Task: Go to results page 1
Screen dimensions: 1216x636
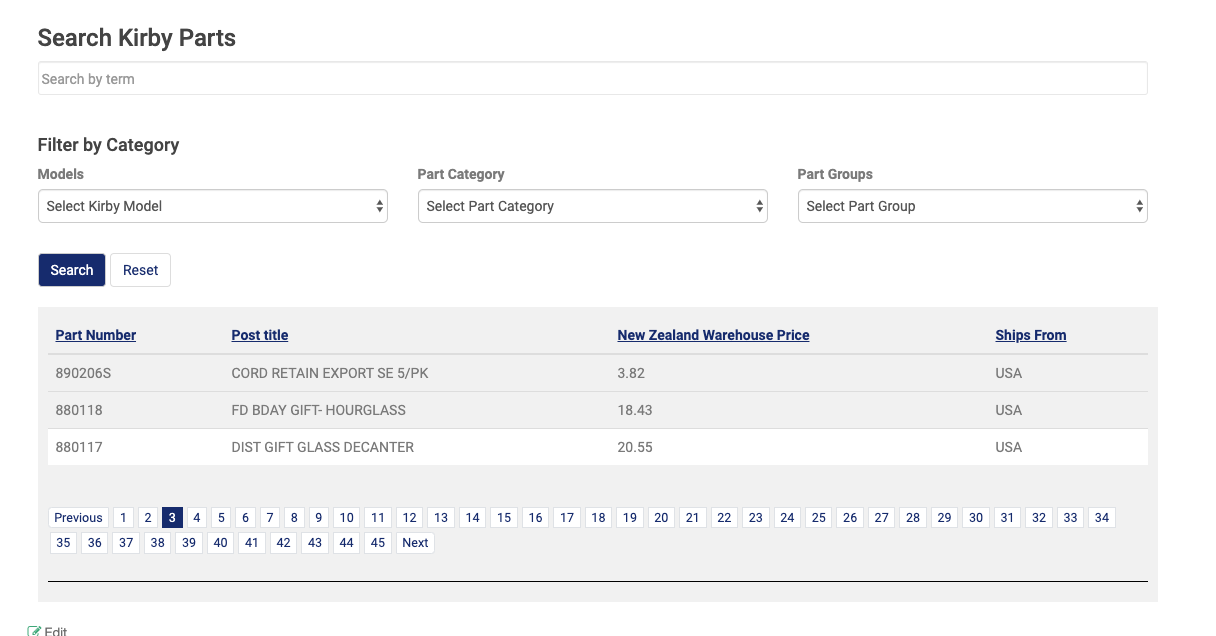Action: click(123, 517)
